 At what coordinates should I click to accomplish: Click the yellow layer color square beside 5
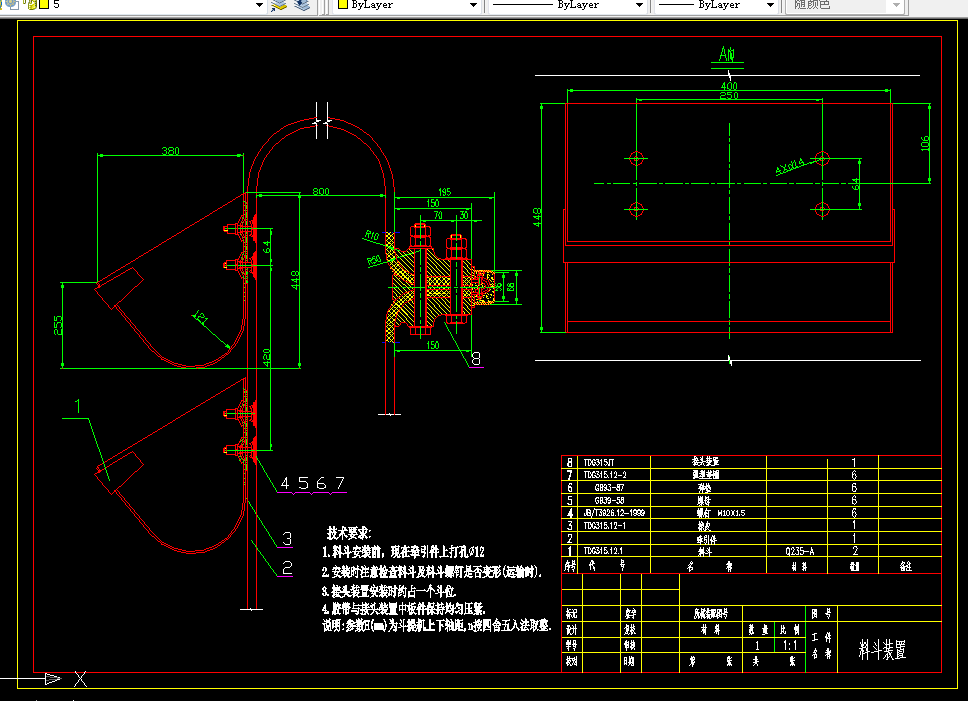[x=44, y=4]
